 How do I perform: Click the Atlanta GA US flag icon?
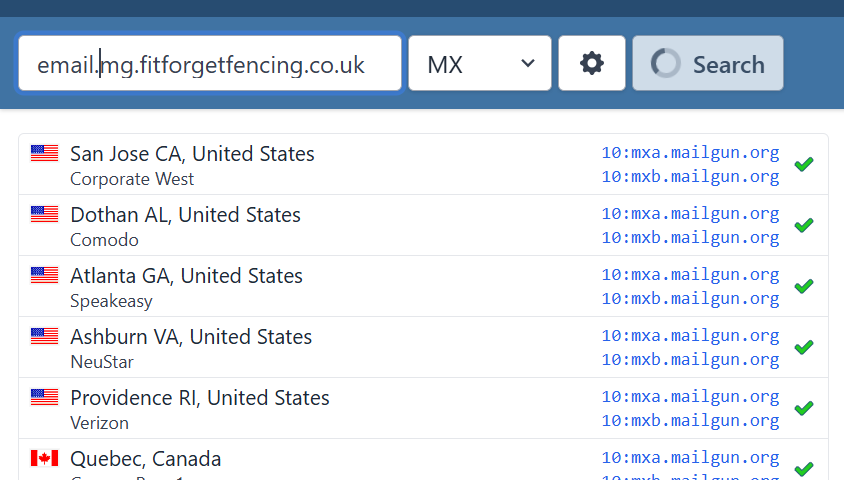(44, 276)
